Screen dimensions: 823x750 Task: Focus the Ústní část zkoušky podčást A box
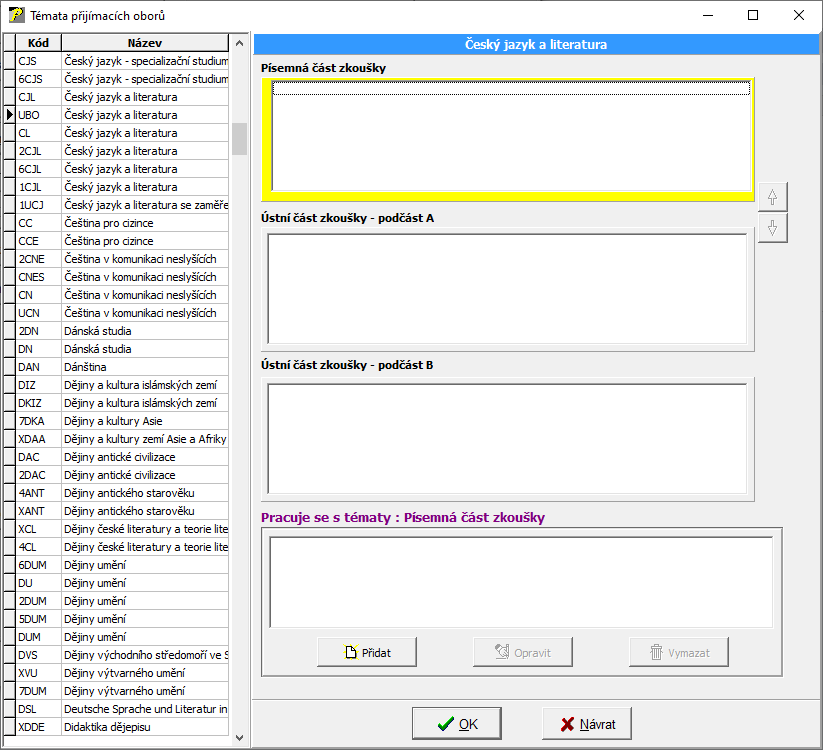point(507,288)
